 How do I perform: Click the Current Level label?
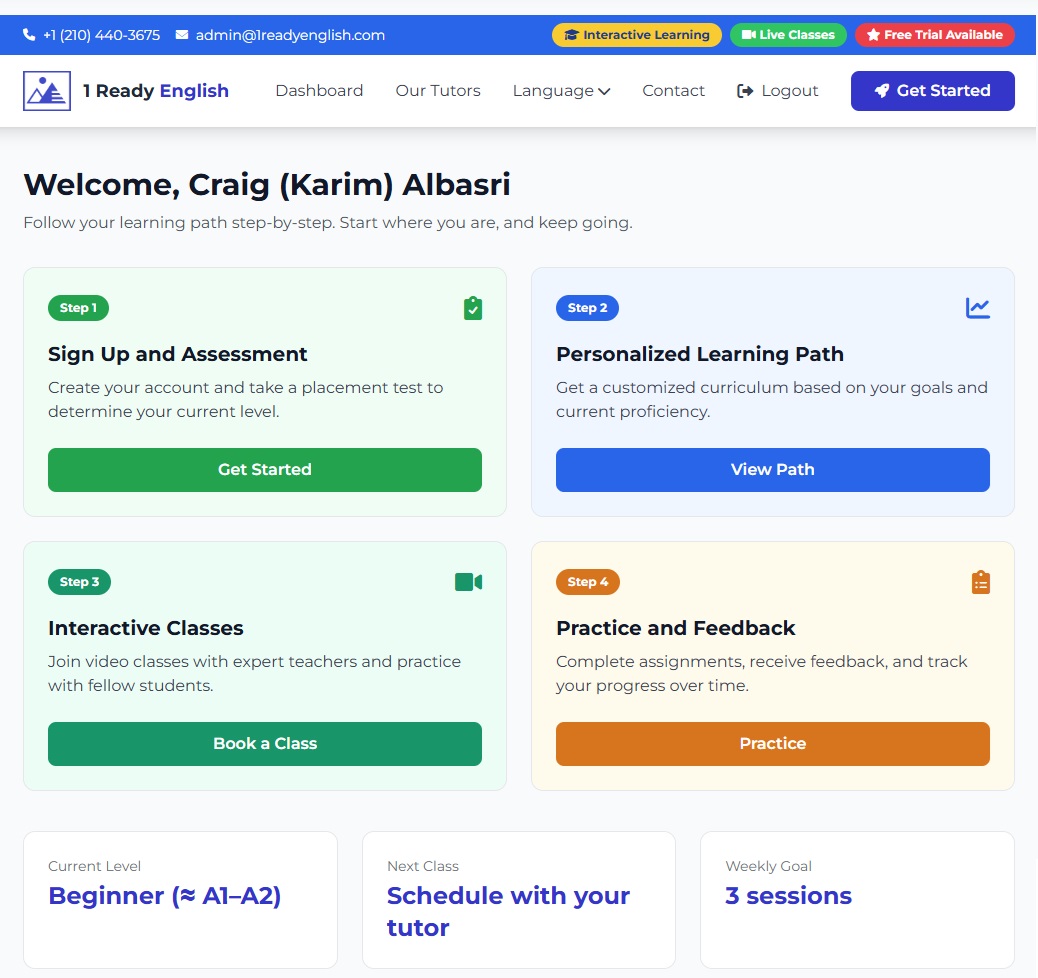95,866
